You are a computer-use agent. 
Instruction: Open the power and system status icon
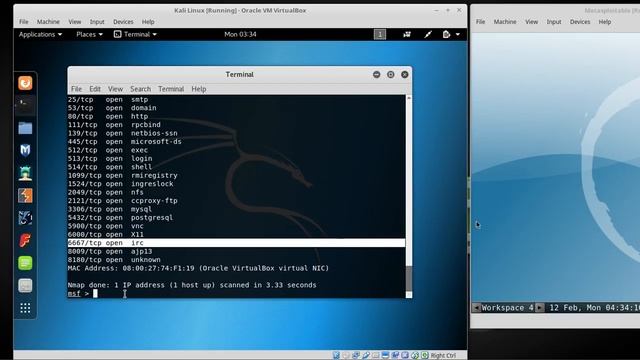click(446, 34)
